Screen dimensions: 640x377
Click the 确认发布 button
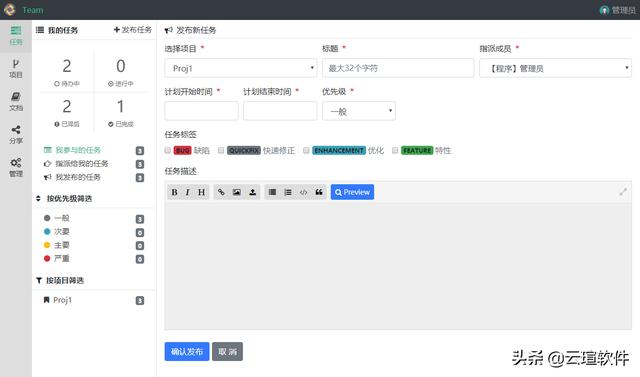(187, 352)
